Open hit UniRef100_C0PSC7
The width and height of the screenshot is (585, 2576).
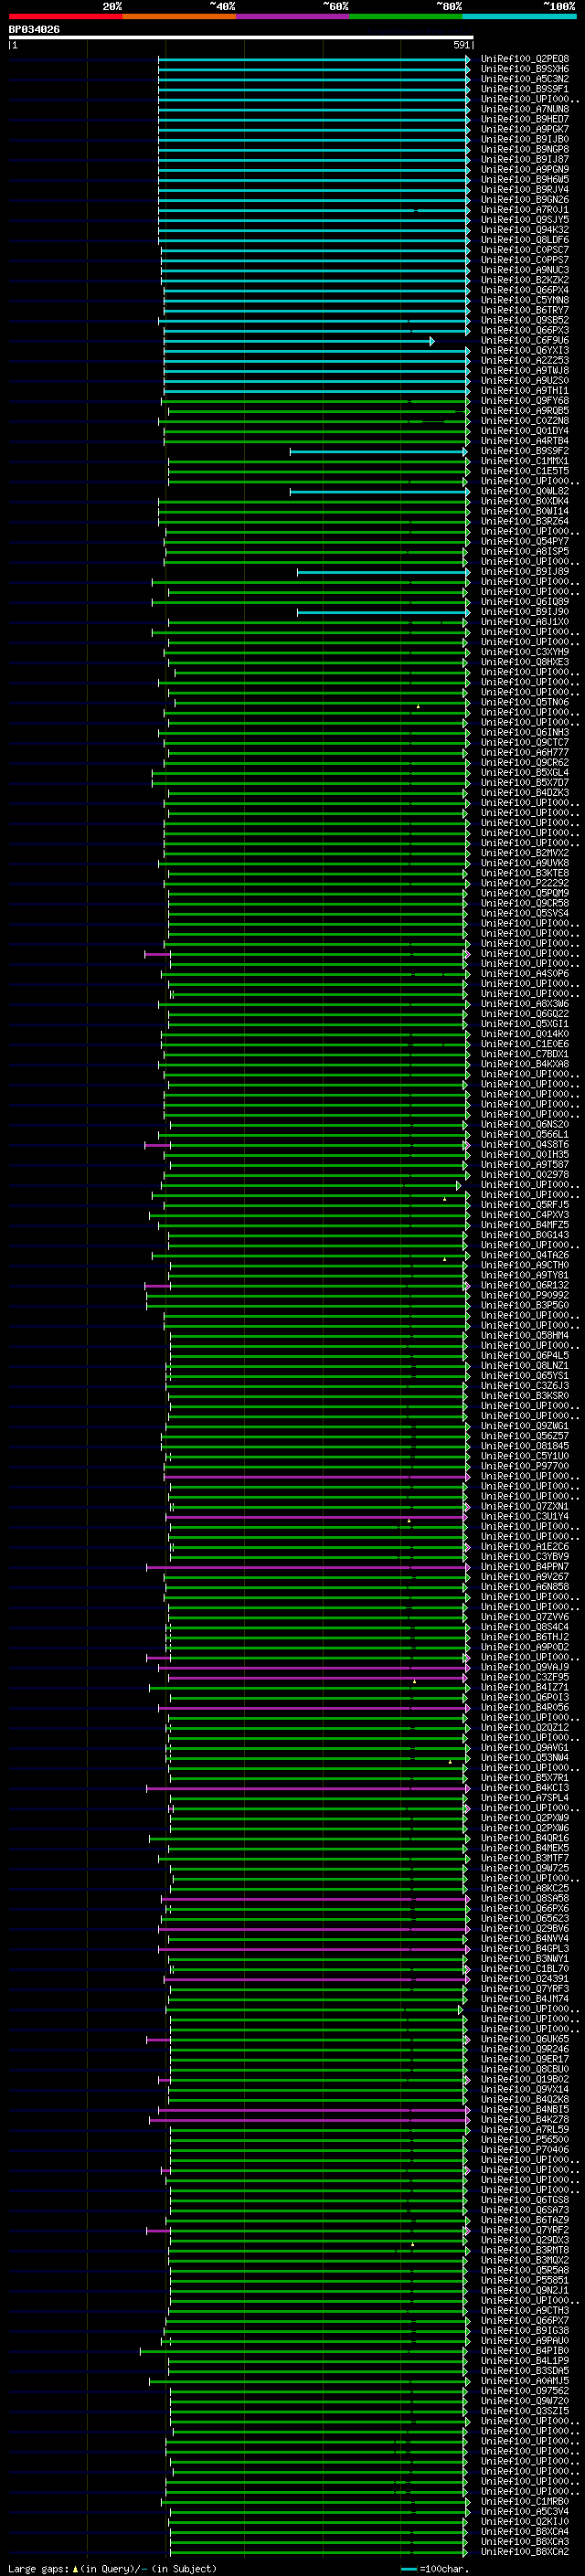pyautogui.click(x=525, y=250)
